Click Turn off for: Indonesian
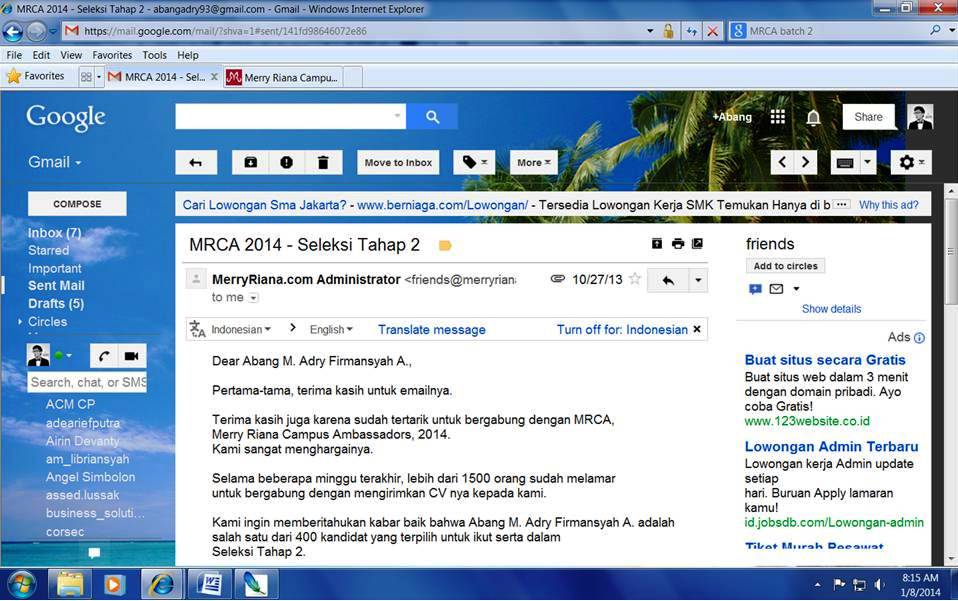The width and height of the screenshot is (958, 601). pyautogui.click(x=622, y=330)
